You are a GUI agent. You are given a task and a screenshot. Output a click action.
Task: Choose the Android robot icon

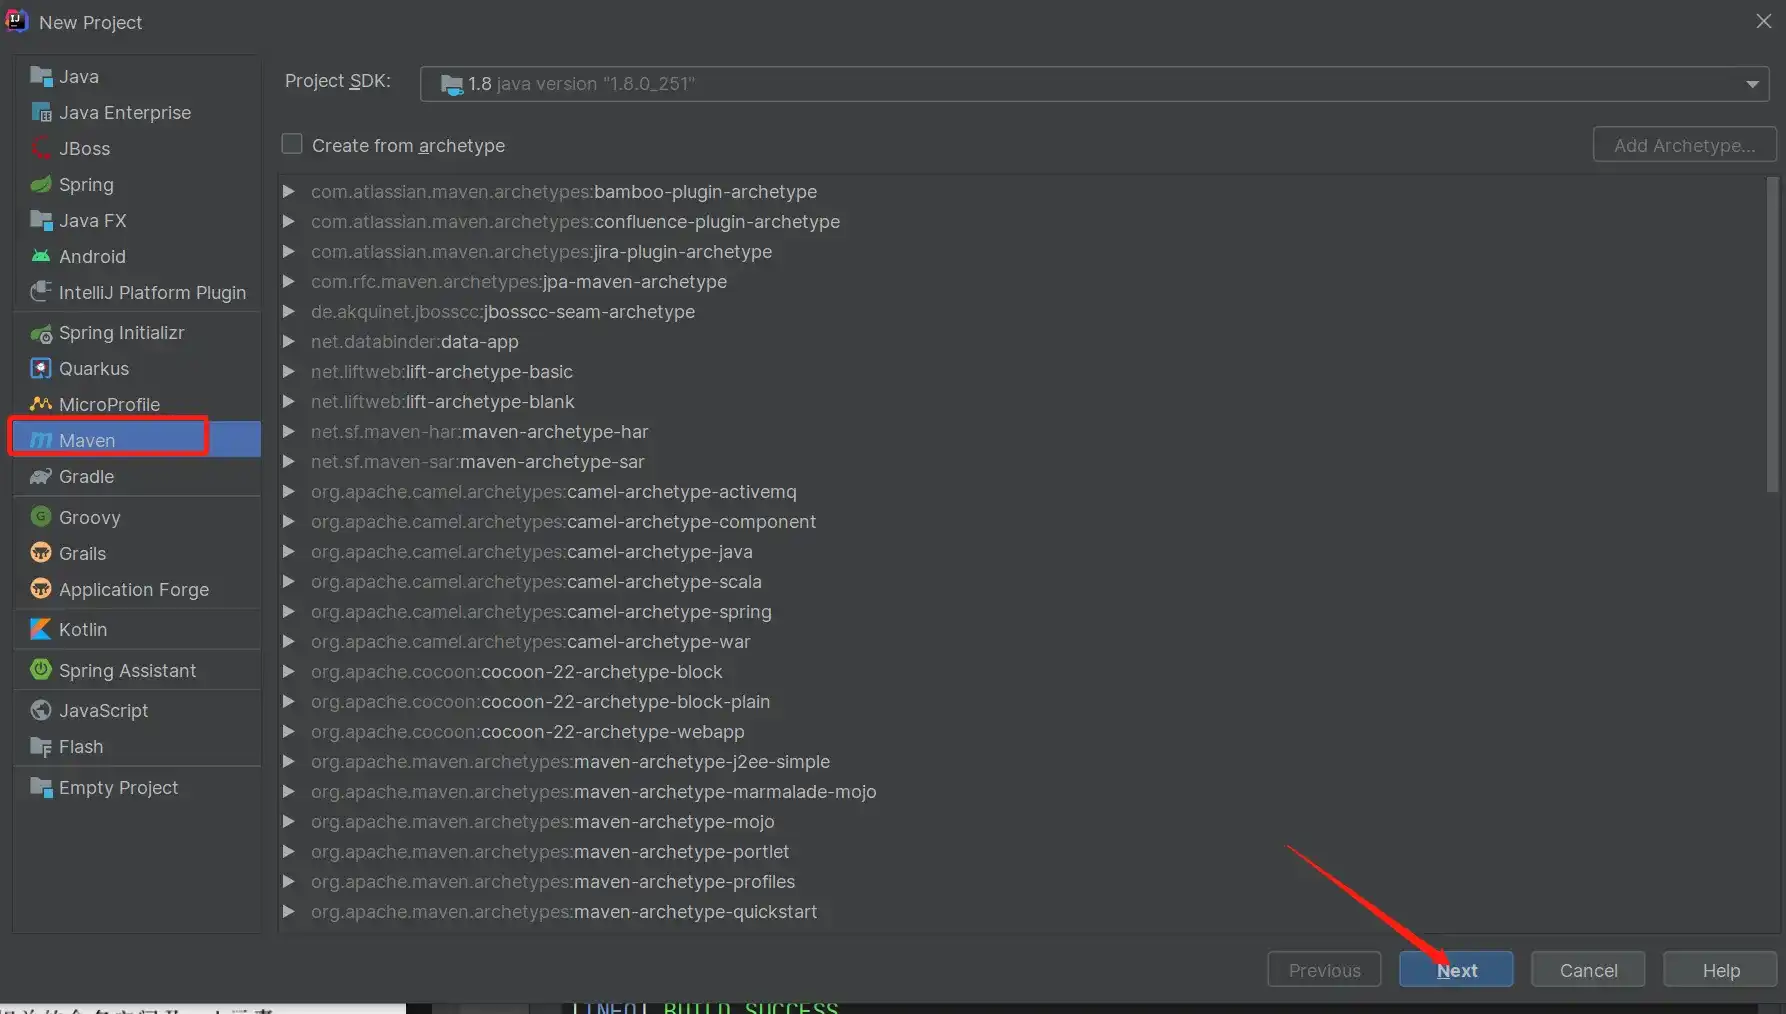[x=41, y=256]
